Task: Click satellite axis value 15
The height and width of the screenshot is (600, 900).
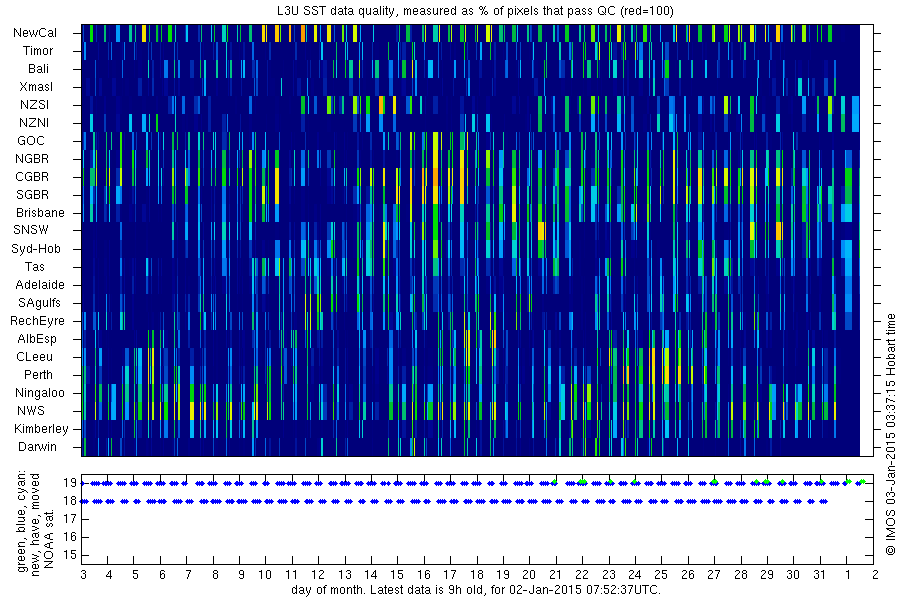Action: pos(70,555)
